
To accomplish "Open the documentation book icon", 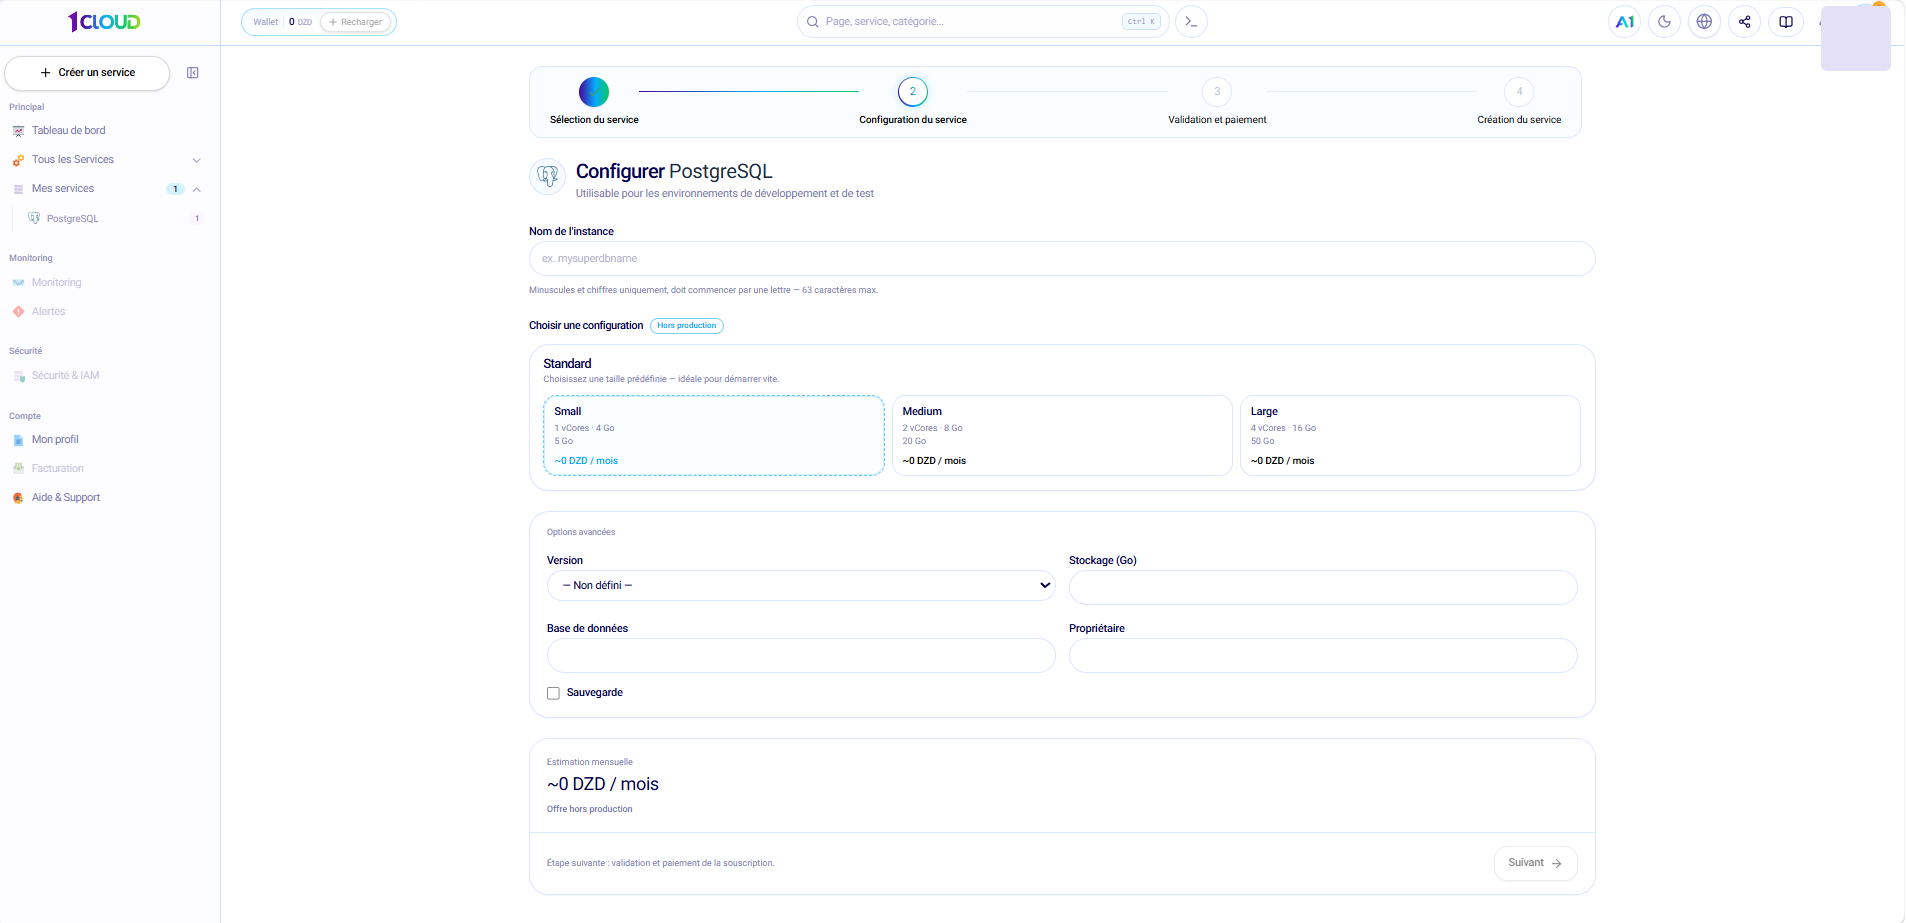I will coord(1786,21).
